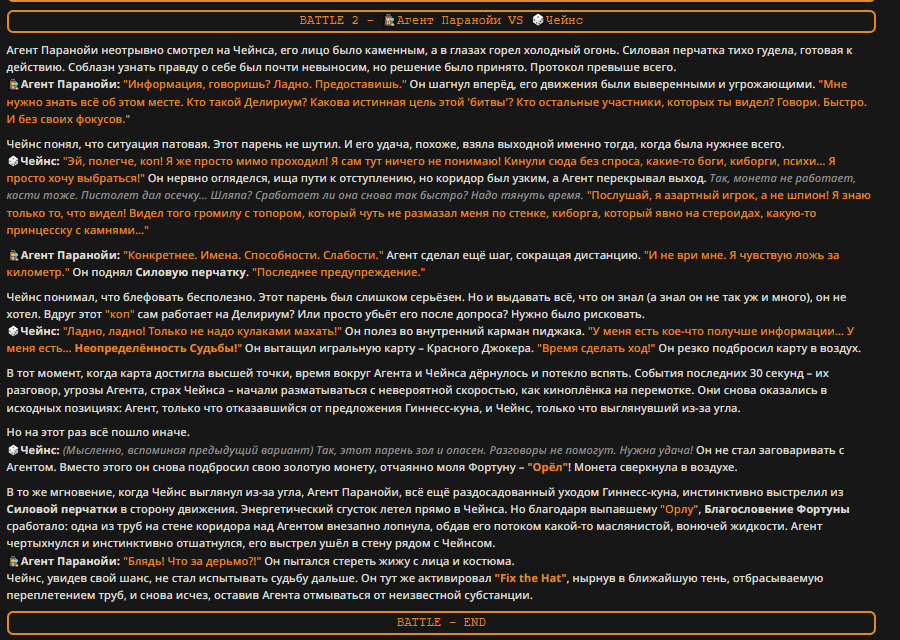Click detective icon before the "Что за дерьмо?!" line
This screenshot has height=640, width=900.
[x=13, y=561]
